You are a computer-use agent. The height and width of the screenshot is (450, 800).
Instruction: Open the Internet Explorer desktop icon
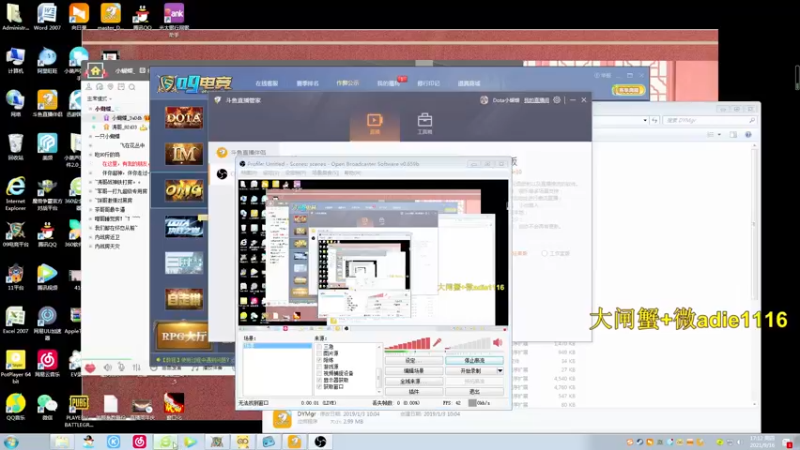[15, 193]
